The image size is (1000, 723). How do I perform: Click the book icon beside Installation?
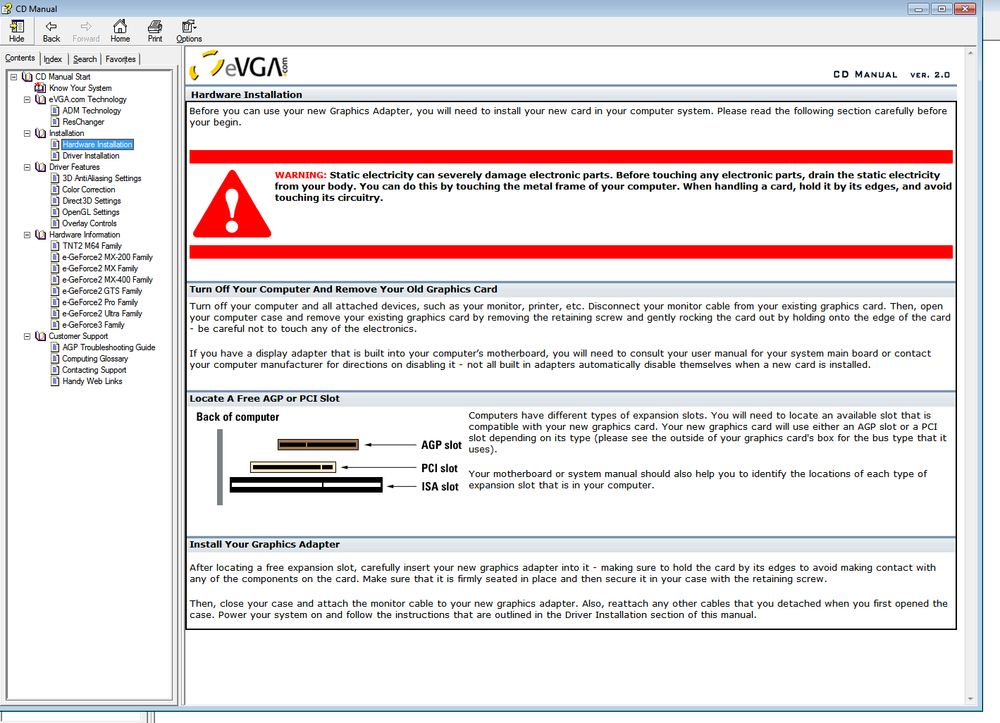click(x=40, y=133)
